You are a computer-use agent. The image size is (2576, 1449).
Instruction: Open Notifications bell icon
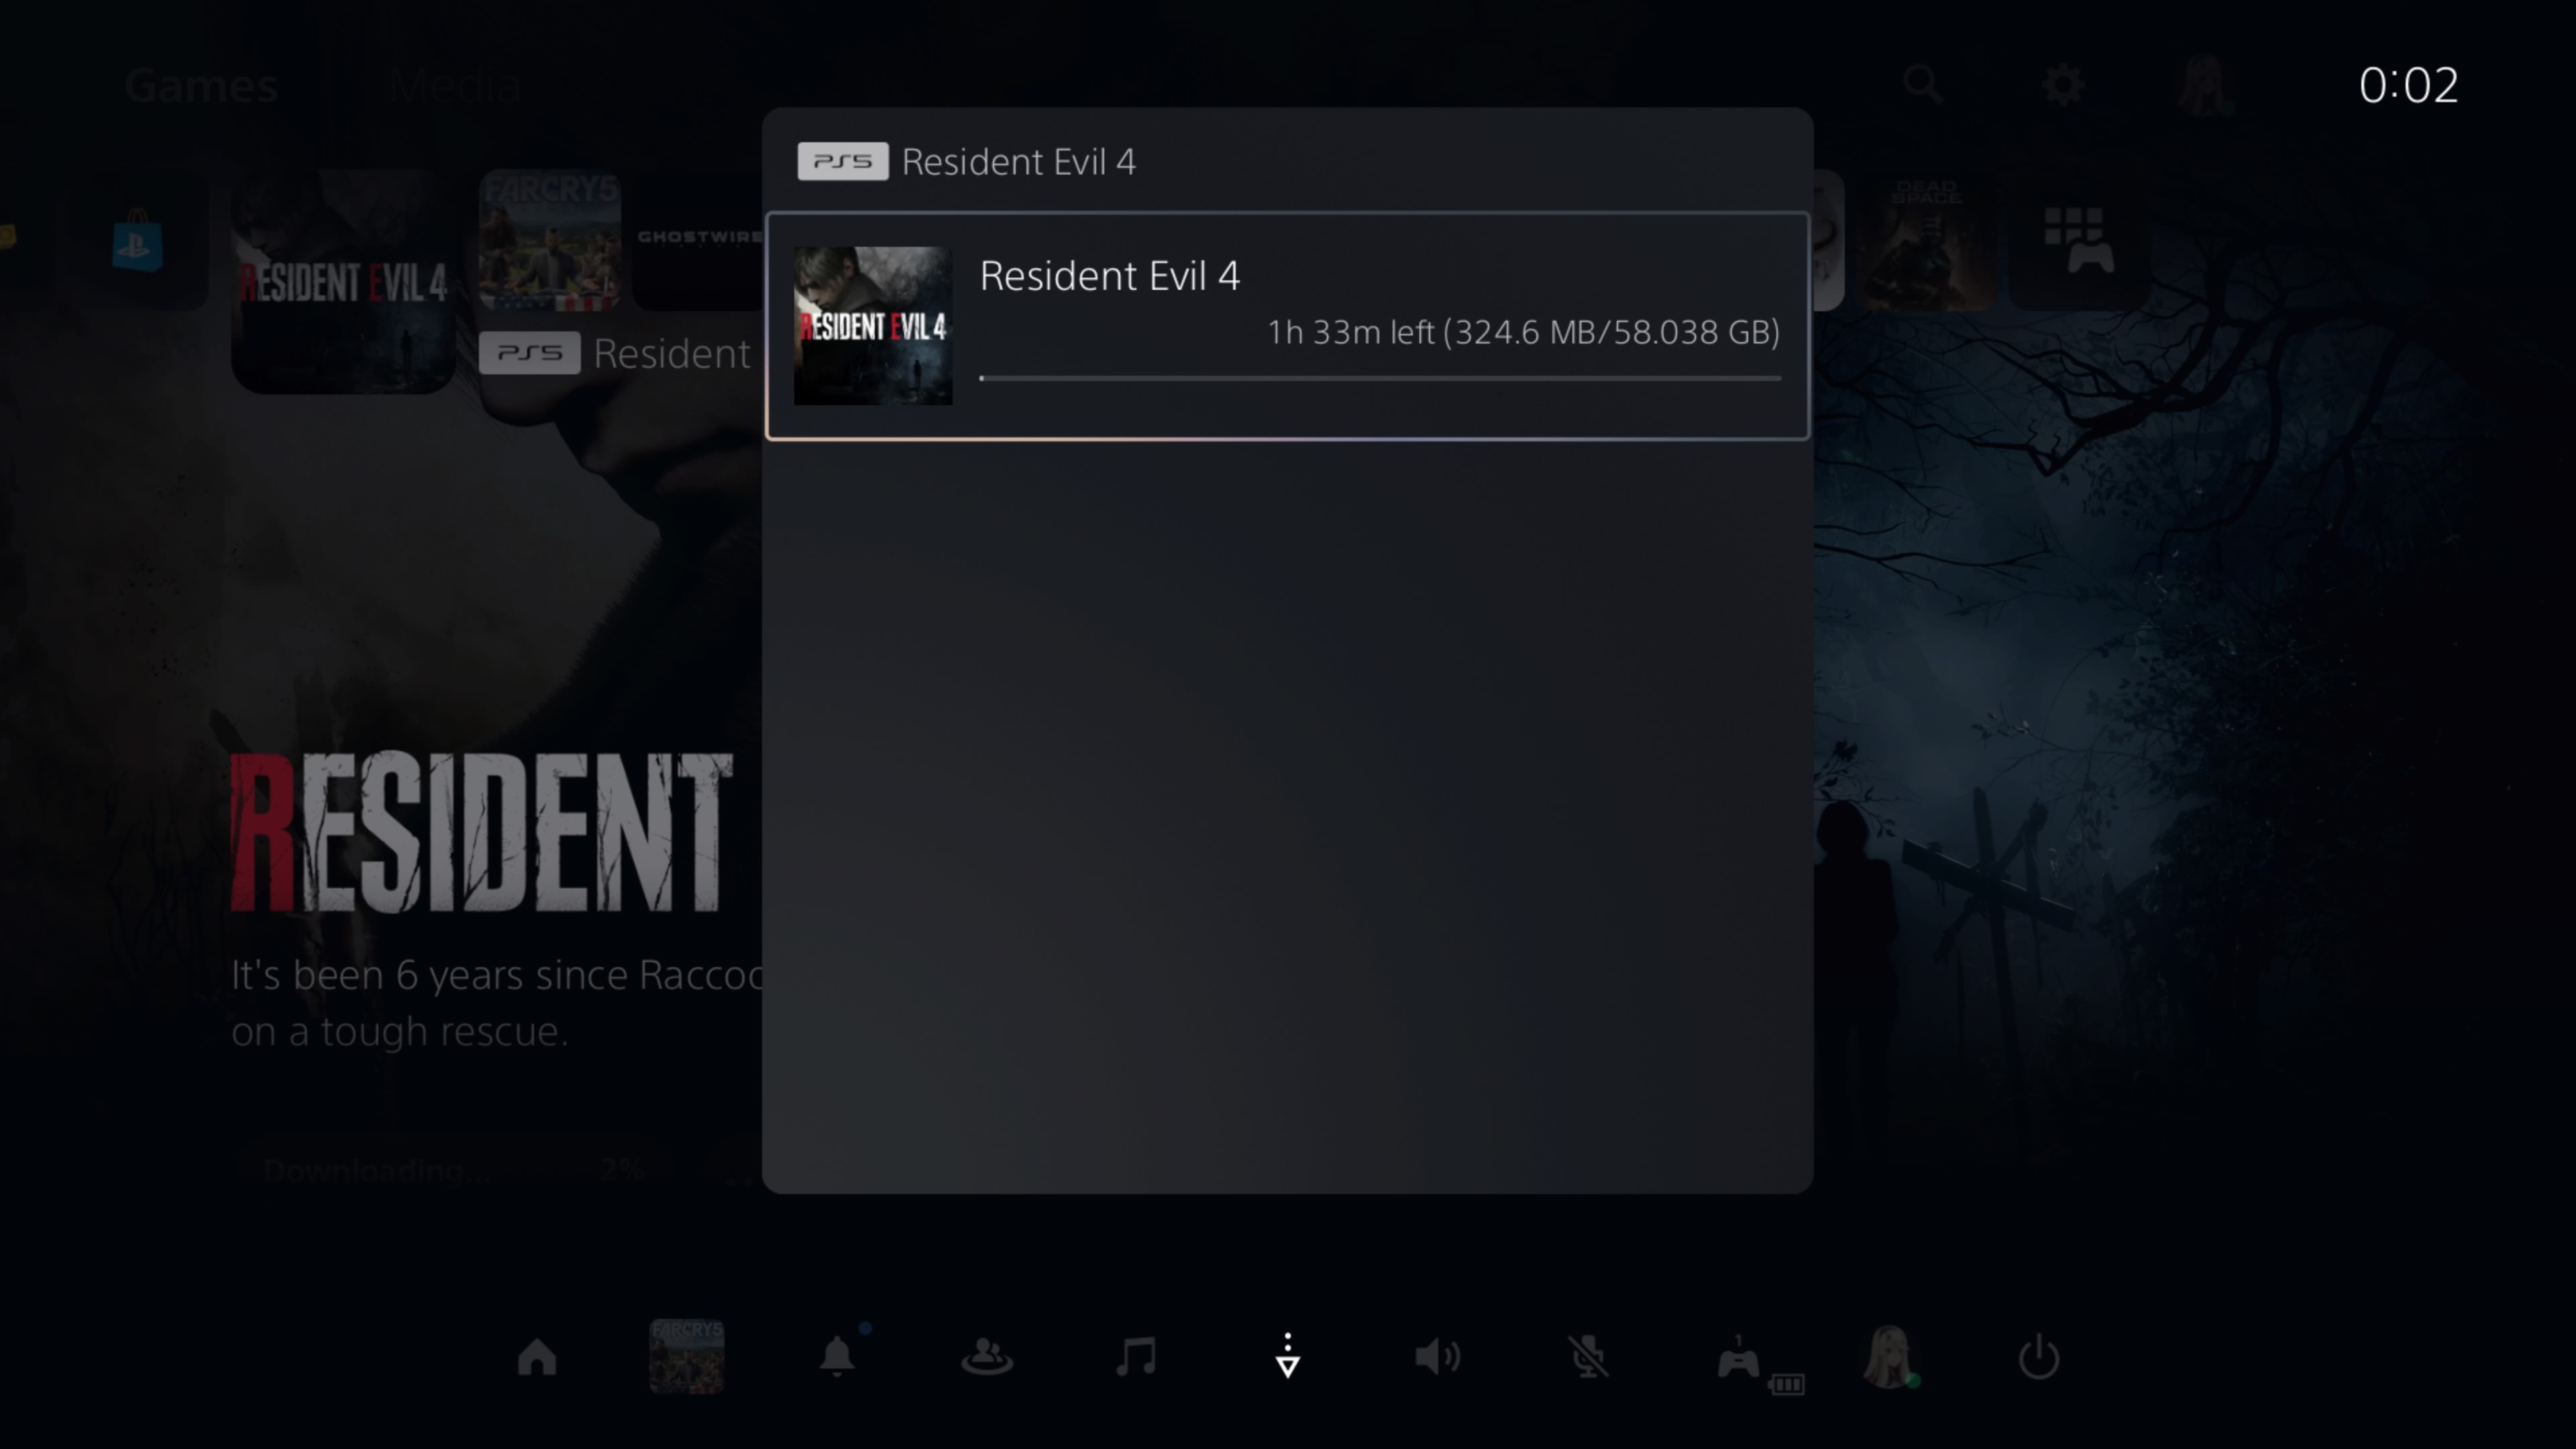pyautogui.click(x=837, y=1357)
